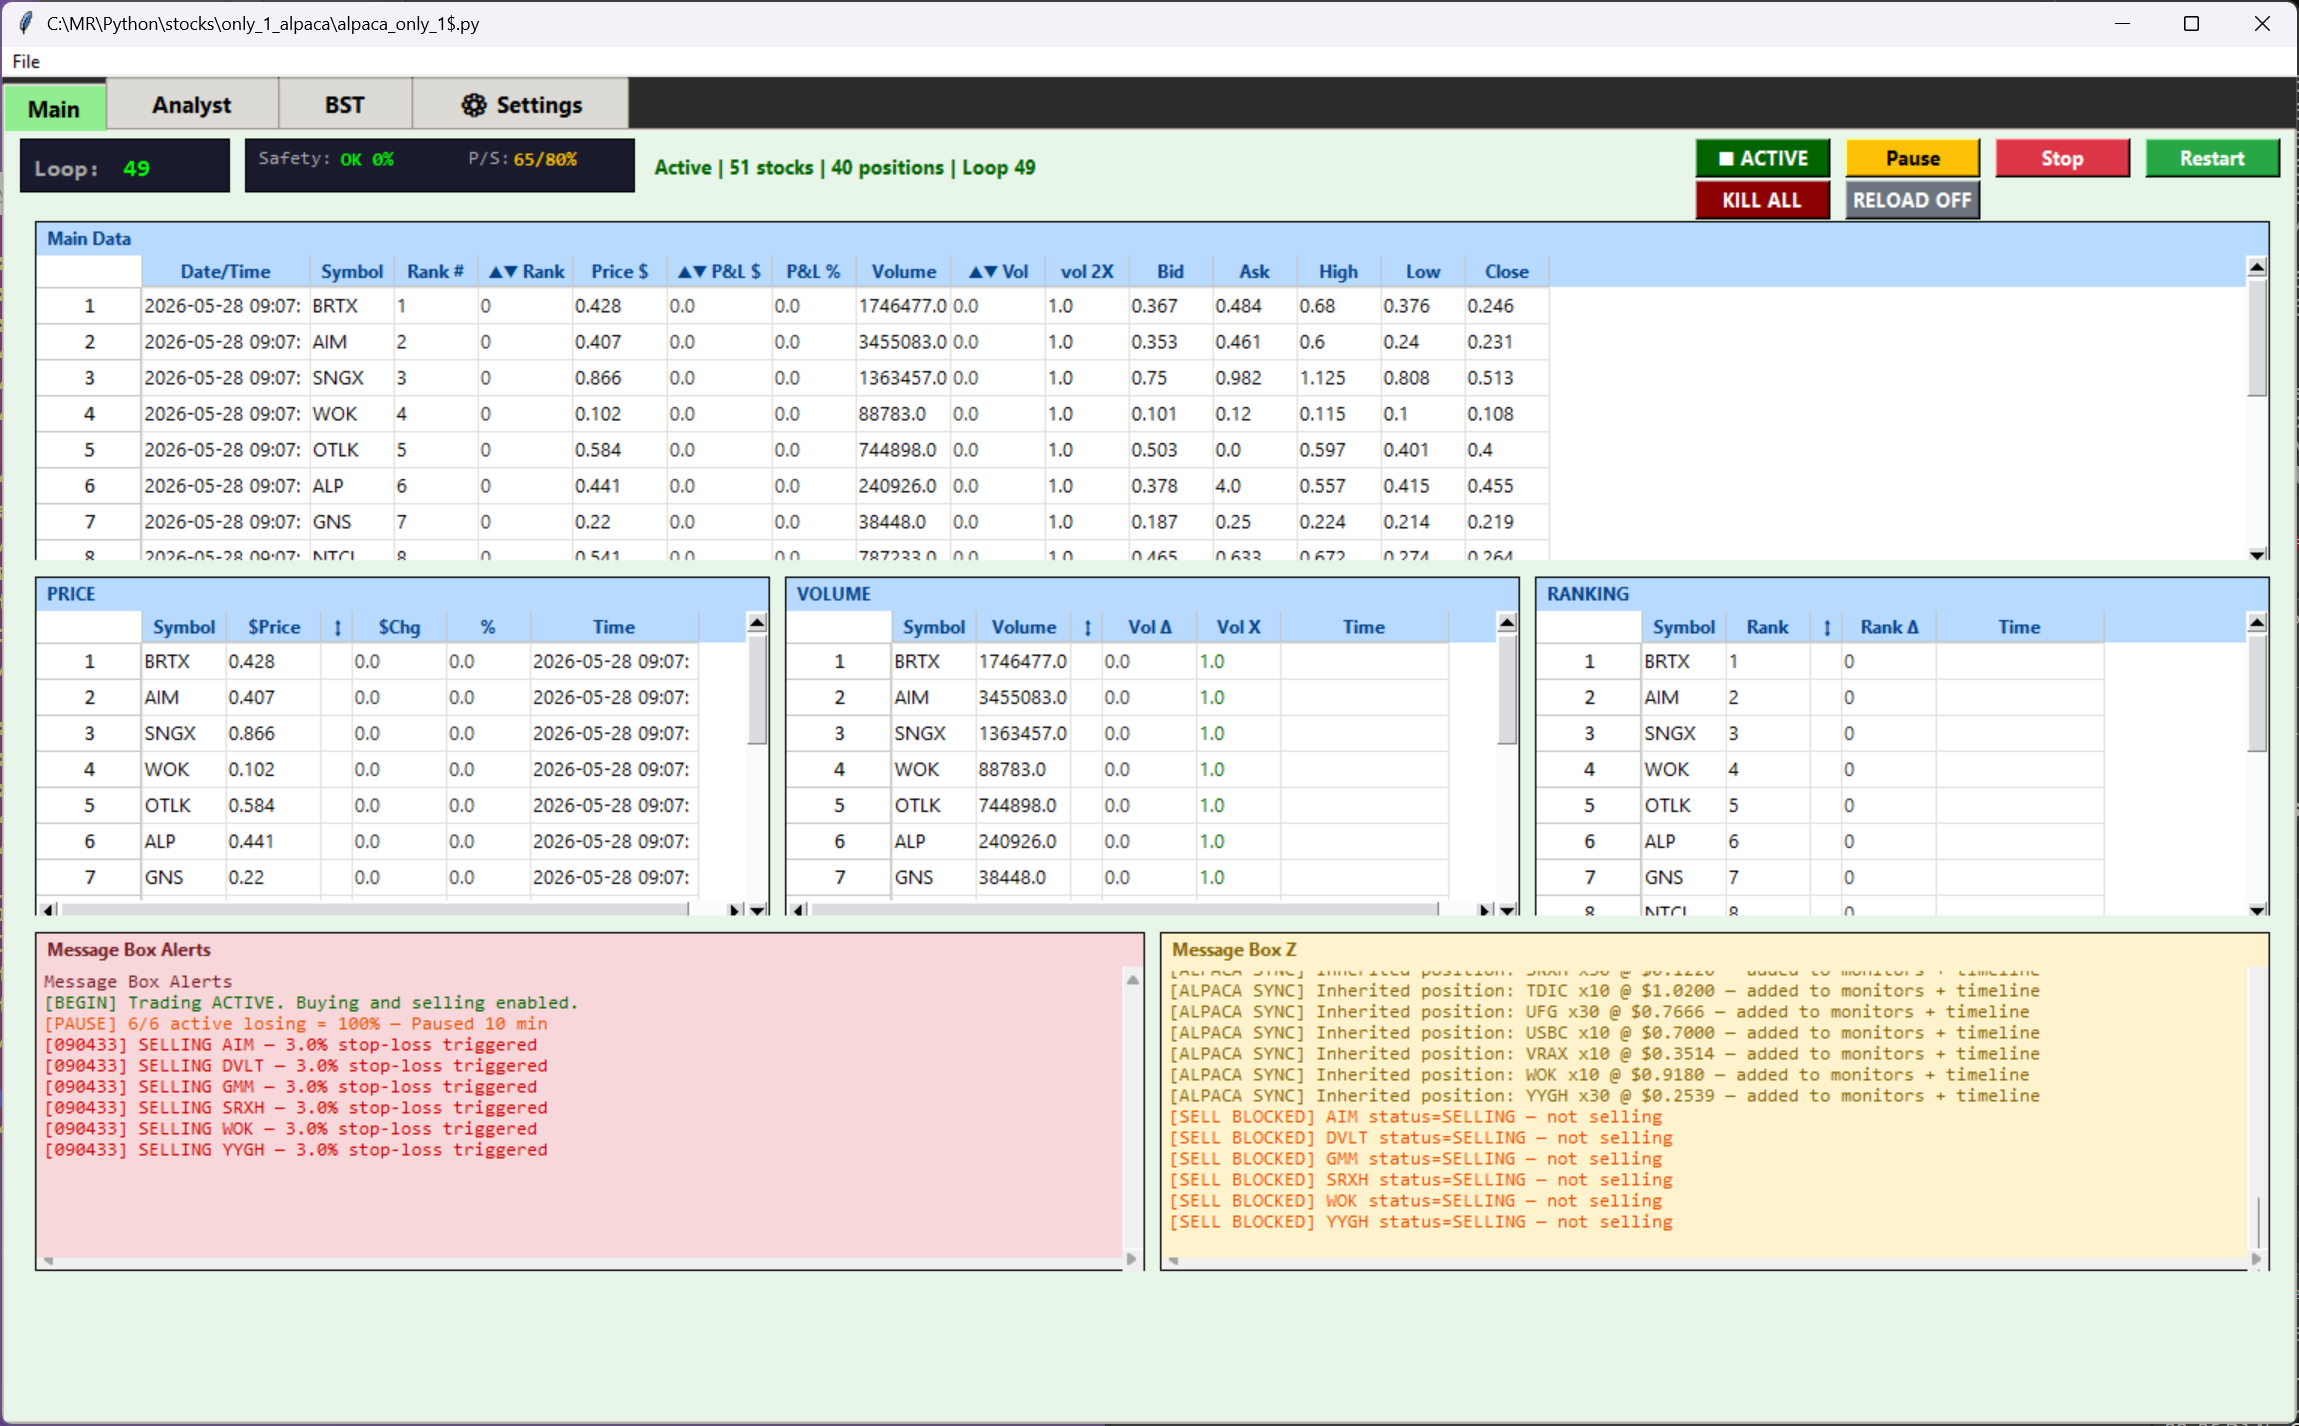Click the Main Data vertical scrollbar thumb

tap(2257, 337)
